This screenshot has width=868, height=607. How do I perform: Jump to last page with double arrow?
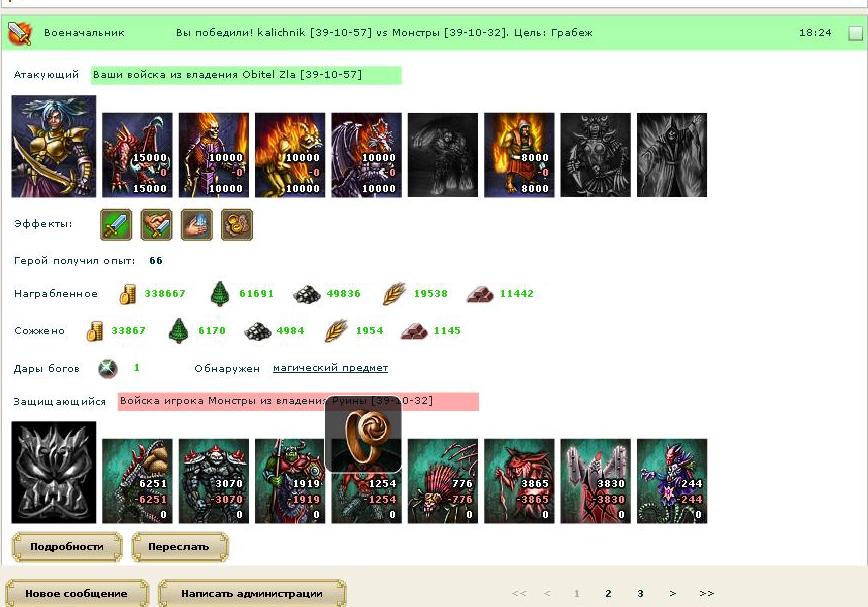(x=706, y=593)
